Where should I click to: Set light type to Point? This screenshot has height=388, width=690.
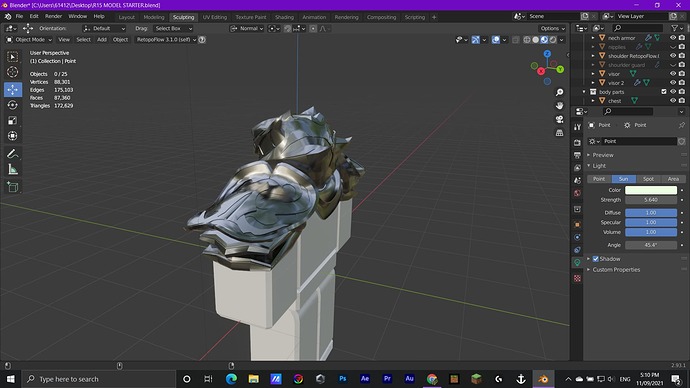[x=599, y=179]
